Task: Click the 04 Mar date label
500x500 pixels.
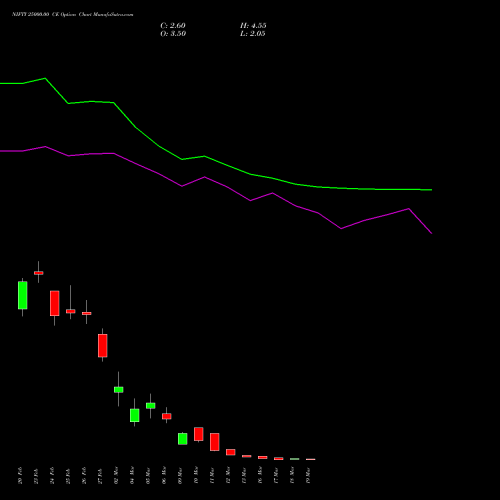Action: click(133, 475)
